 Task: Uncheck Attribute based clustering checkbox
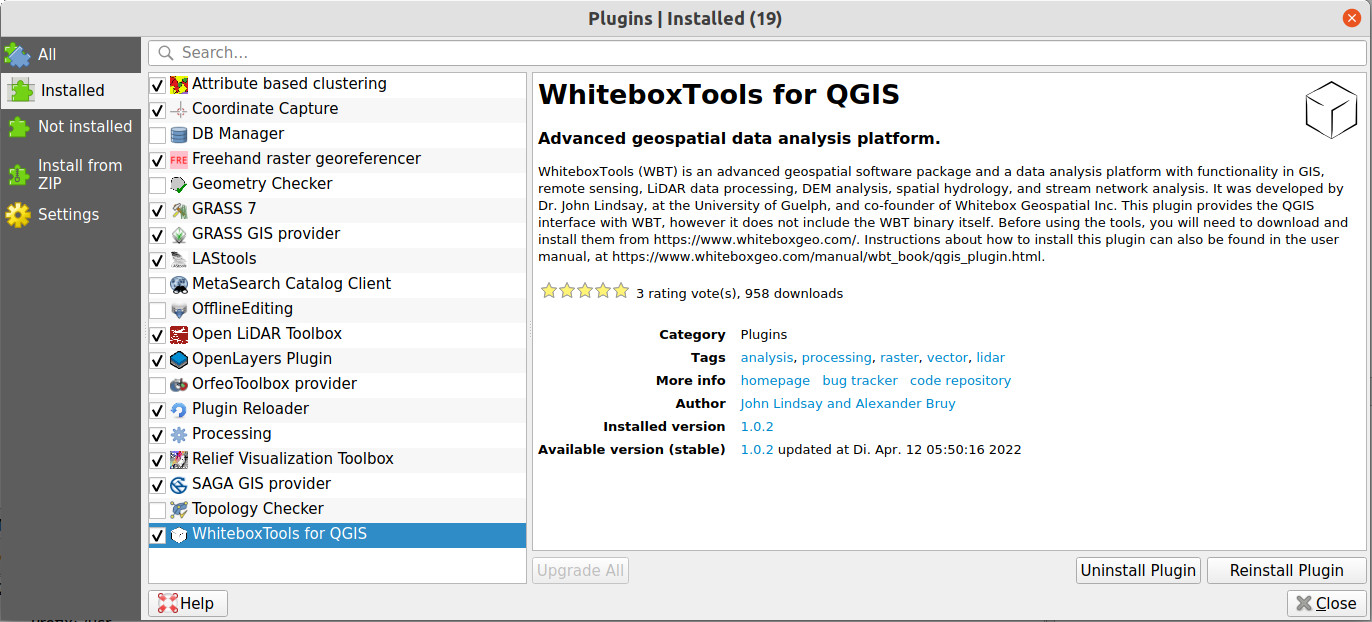coord(158,85)
